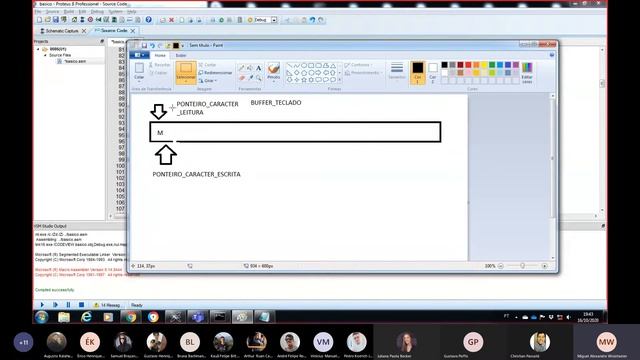Close the Source Code tab
This screenshot has width=640, height=360.
(133, 31)
